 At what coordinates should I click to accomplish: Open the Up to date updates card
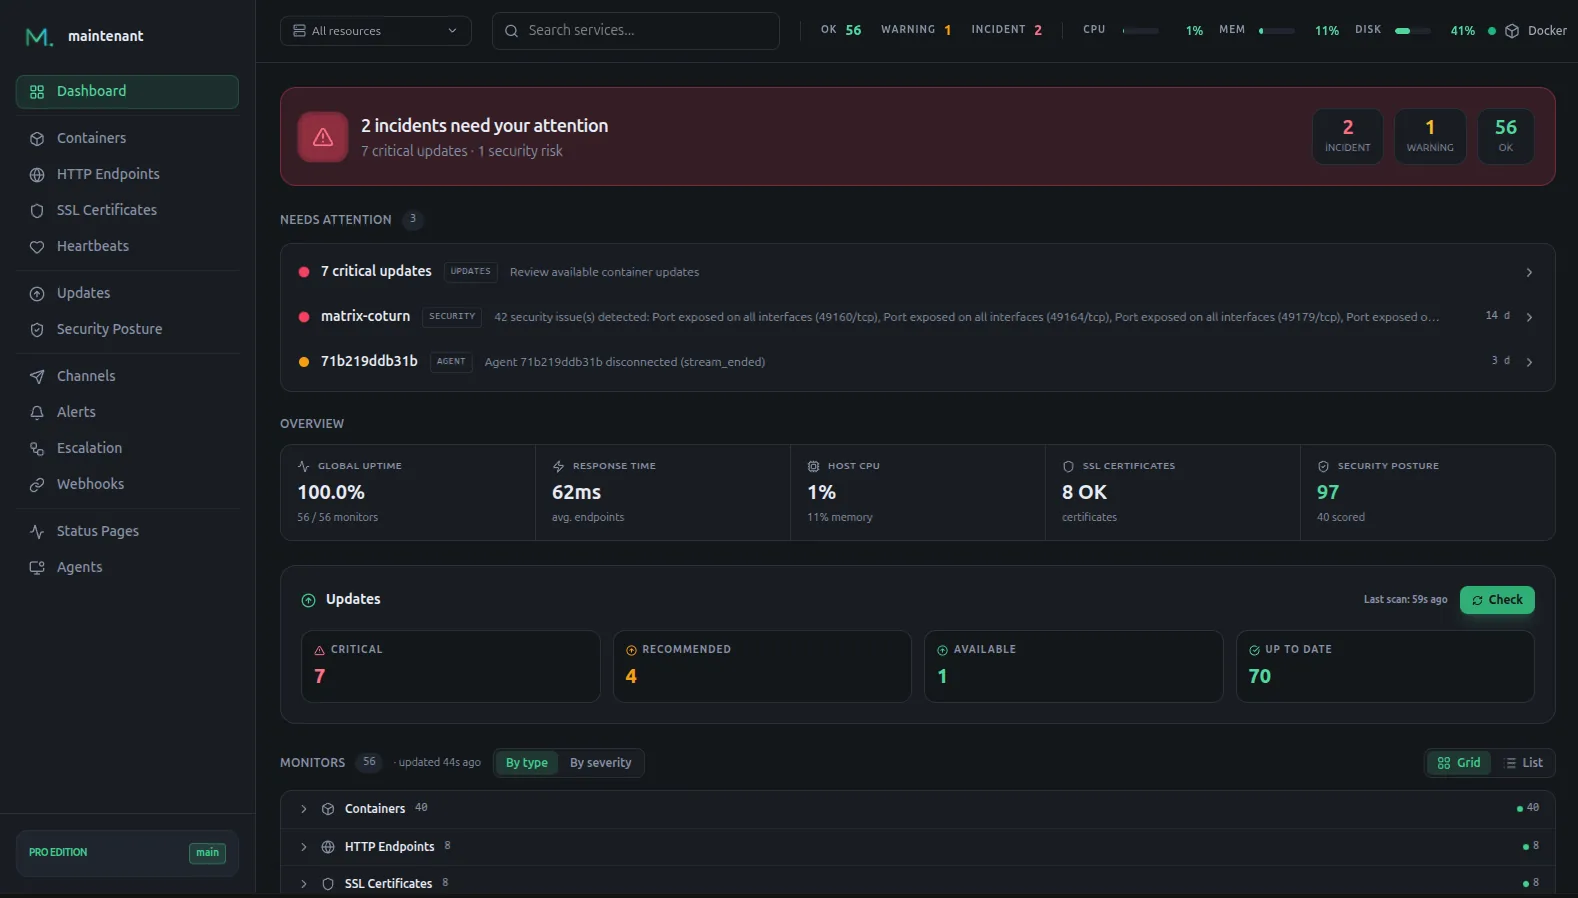coord(1385,666)
